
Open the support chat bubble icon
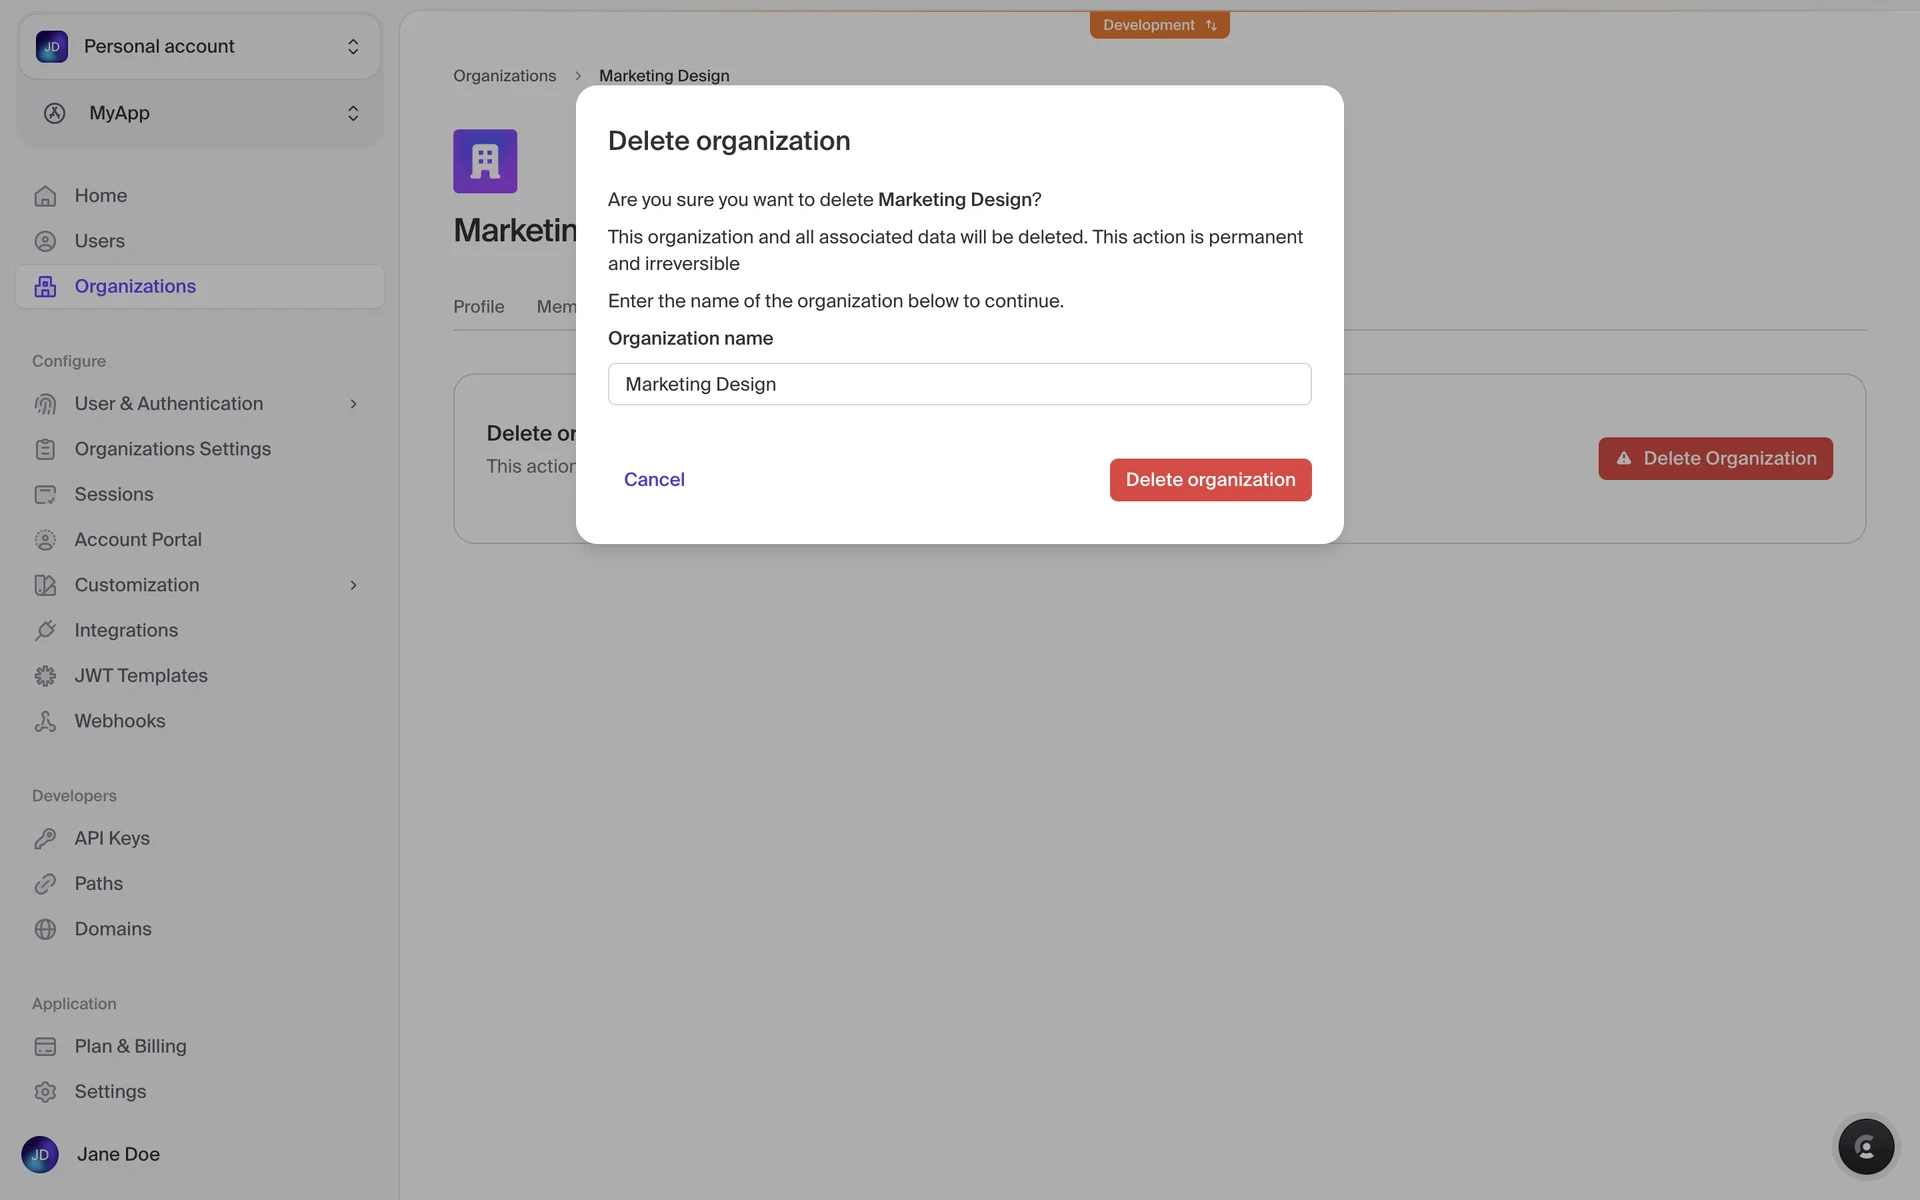tap(1865, 1146)
